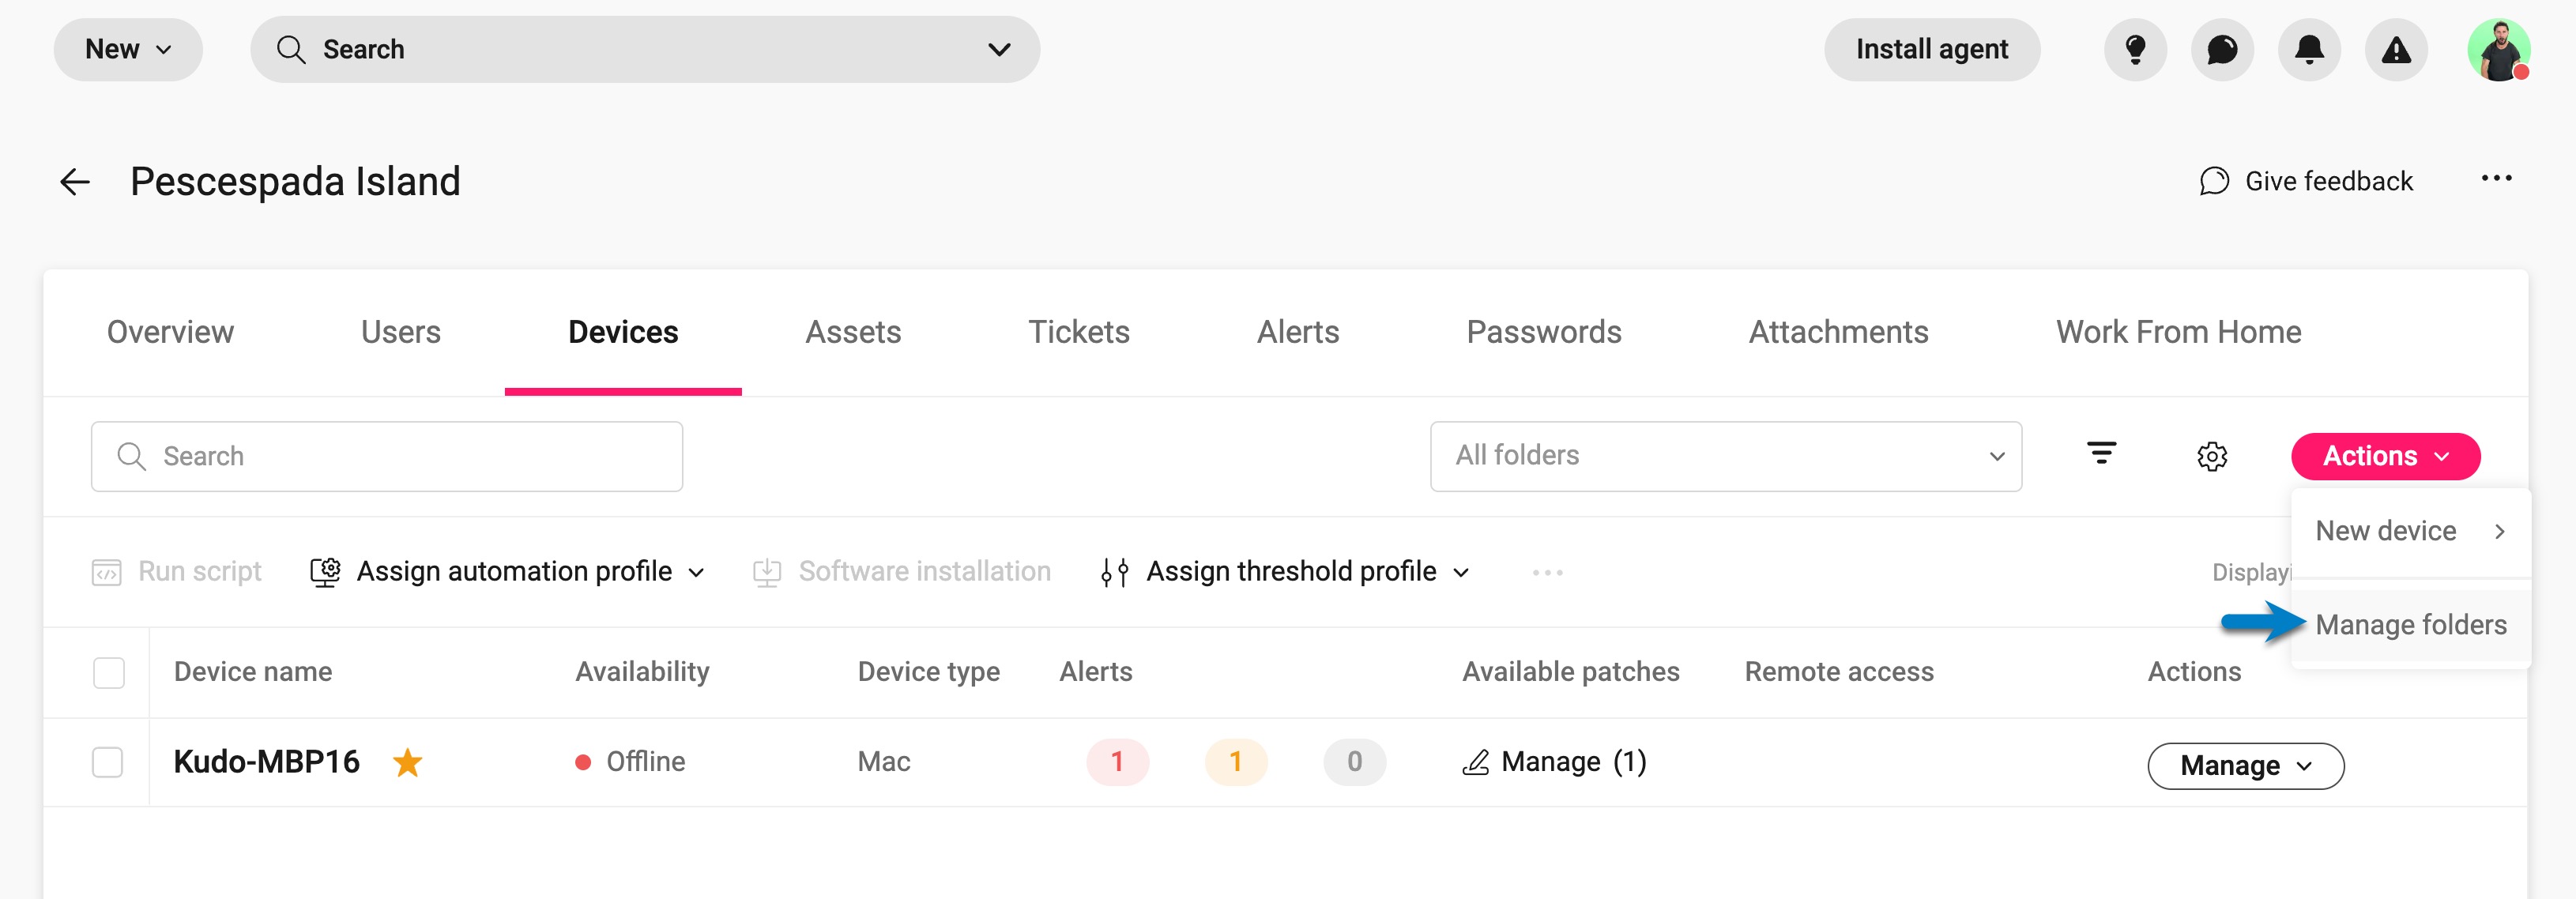This screenshot has height=899, width=2576.
Task: Click the Install agent button
Action: (1931, 49)
